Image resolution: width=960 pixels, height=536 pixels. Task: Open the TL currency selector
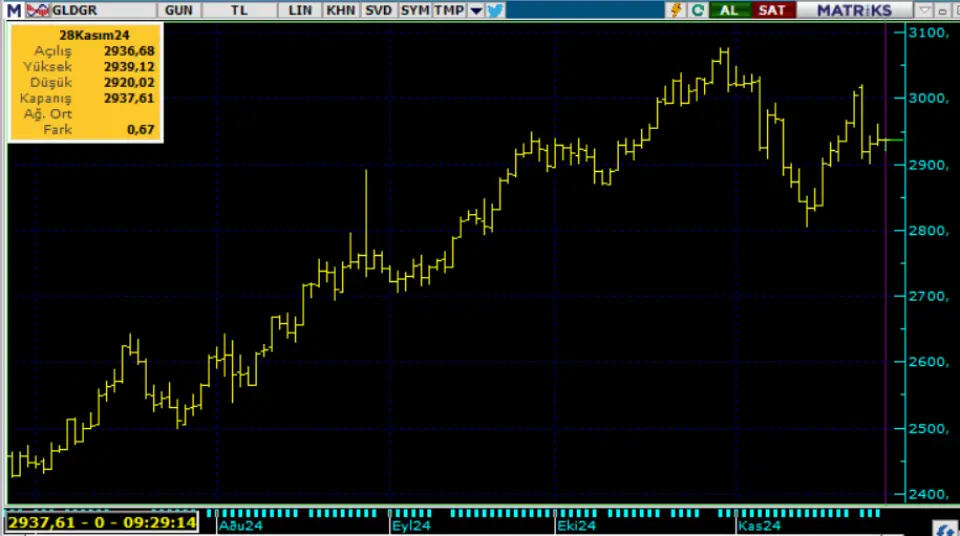pos(239,10)
